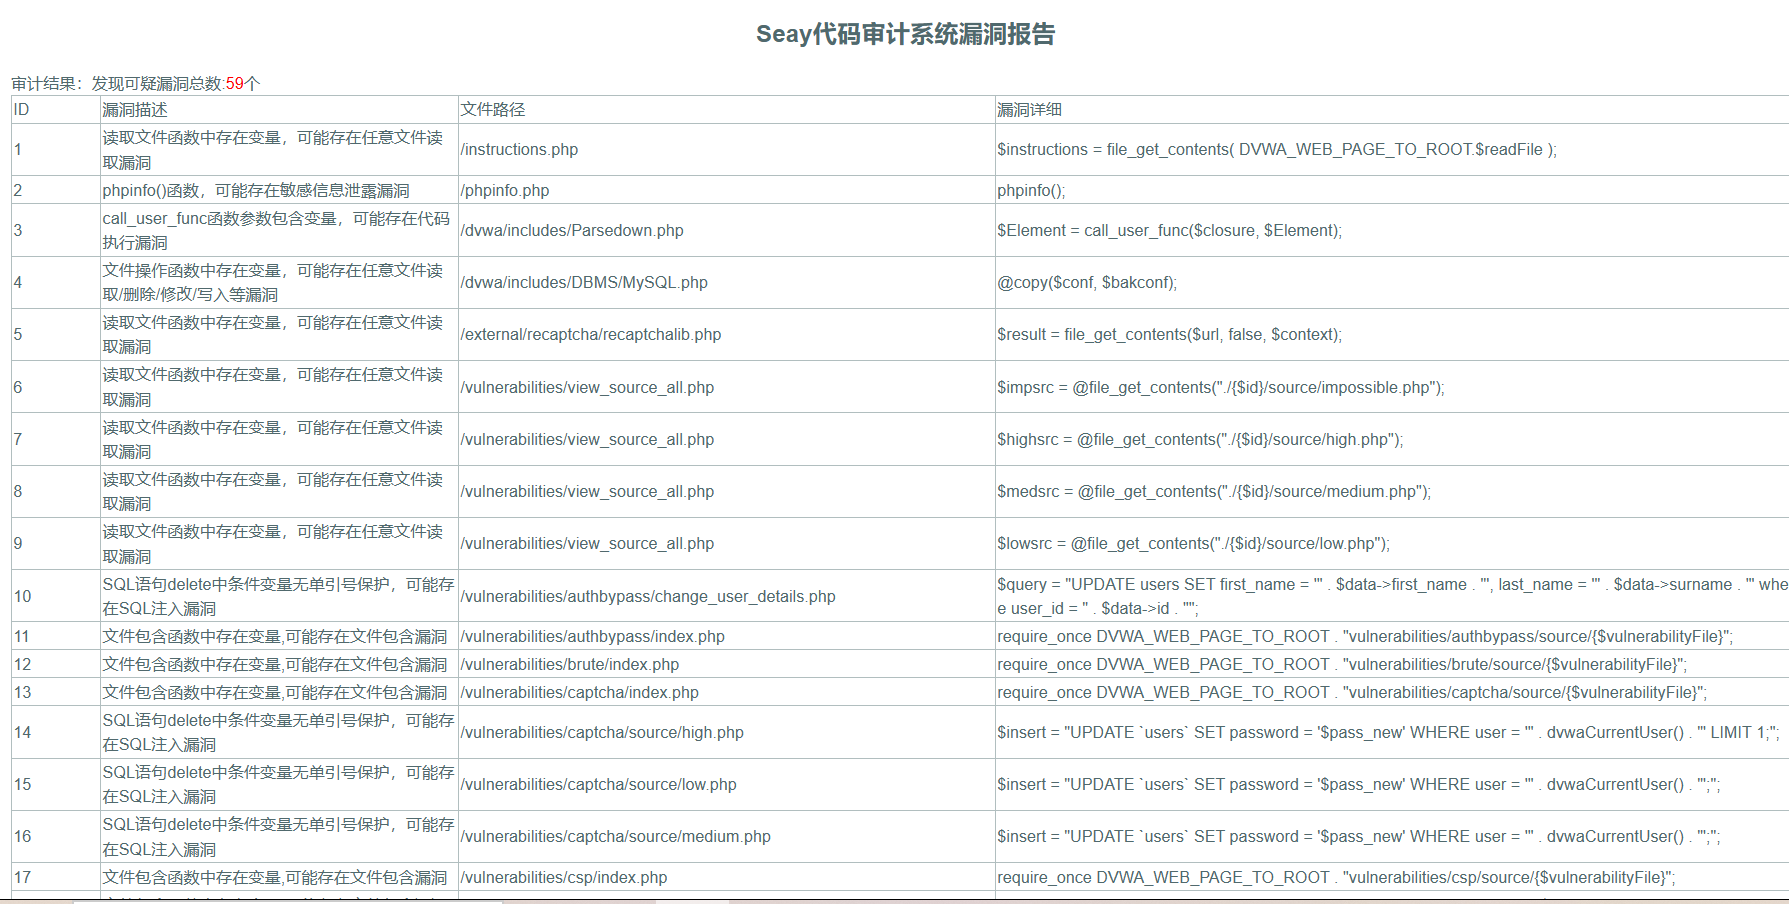Click the phpinfo(); code snippet

(1029, 190)
